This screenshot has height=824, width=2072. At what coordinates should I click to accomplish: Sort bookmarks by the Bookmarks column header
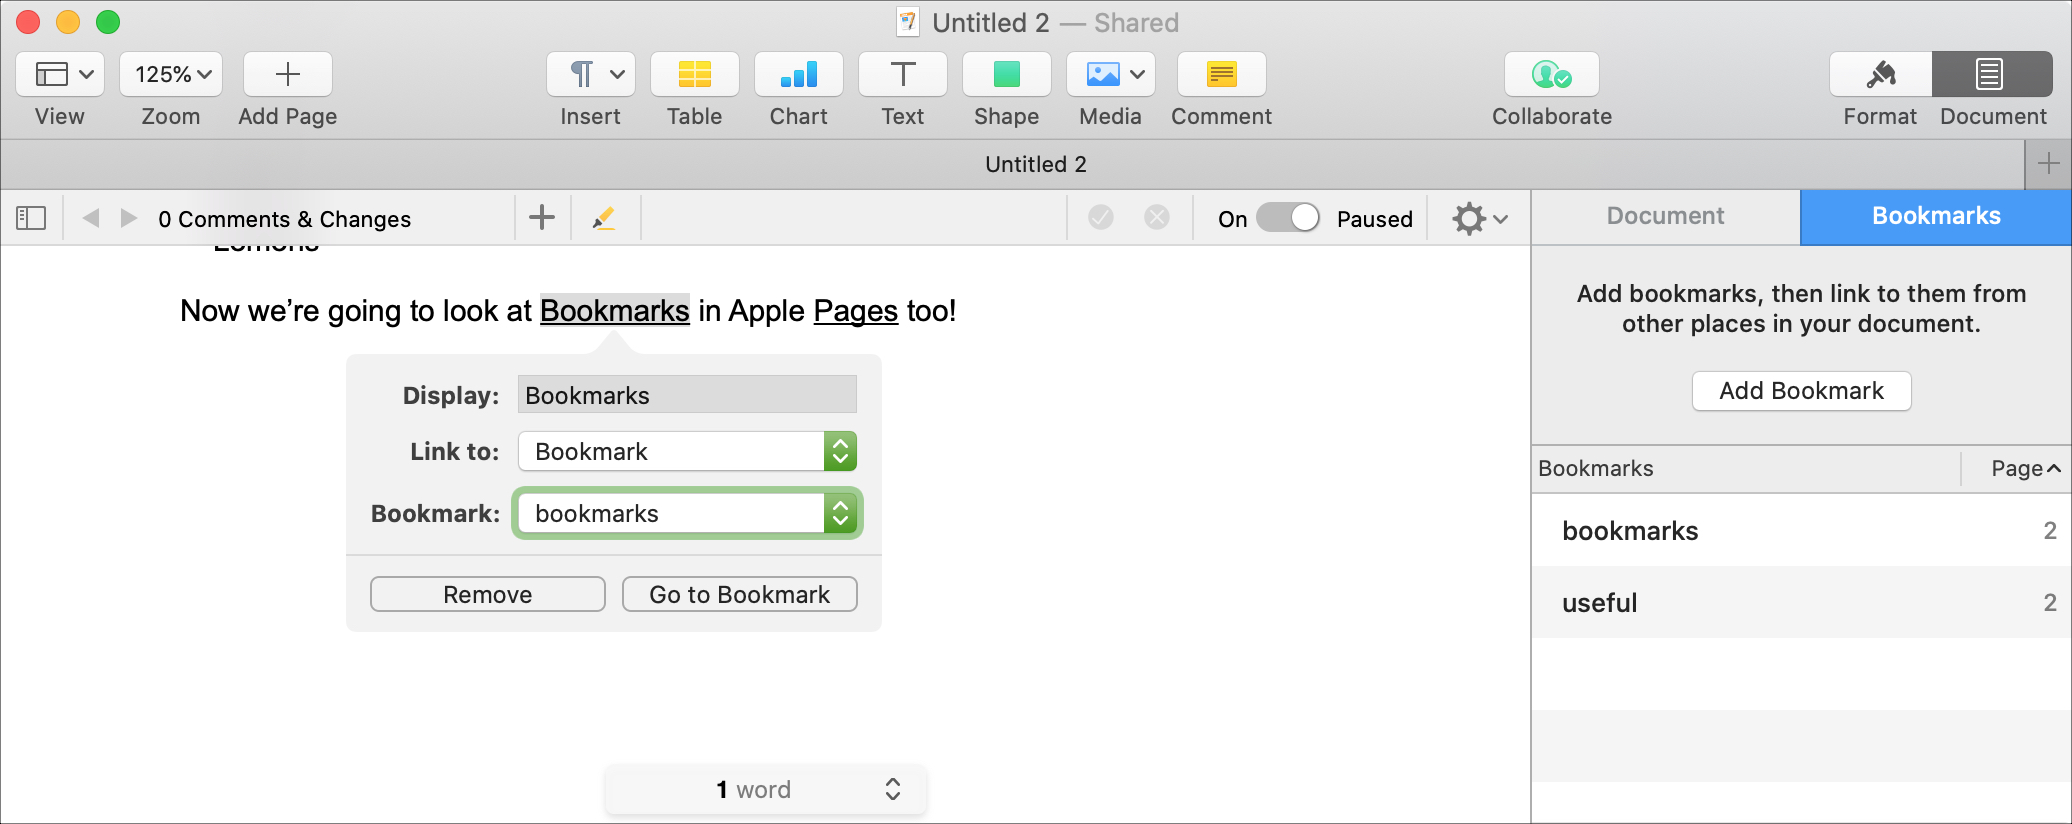1746,469
